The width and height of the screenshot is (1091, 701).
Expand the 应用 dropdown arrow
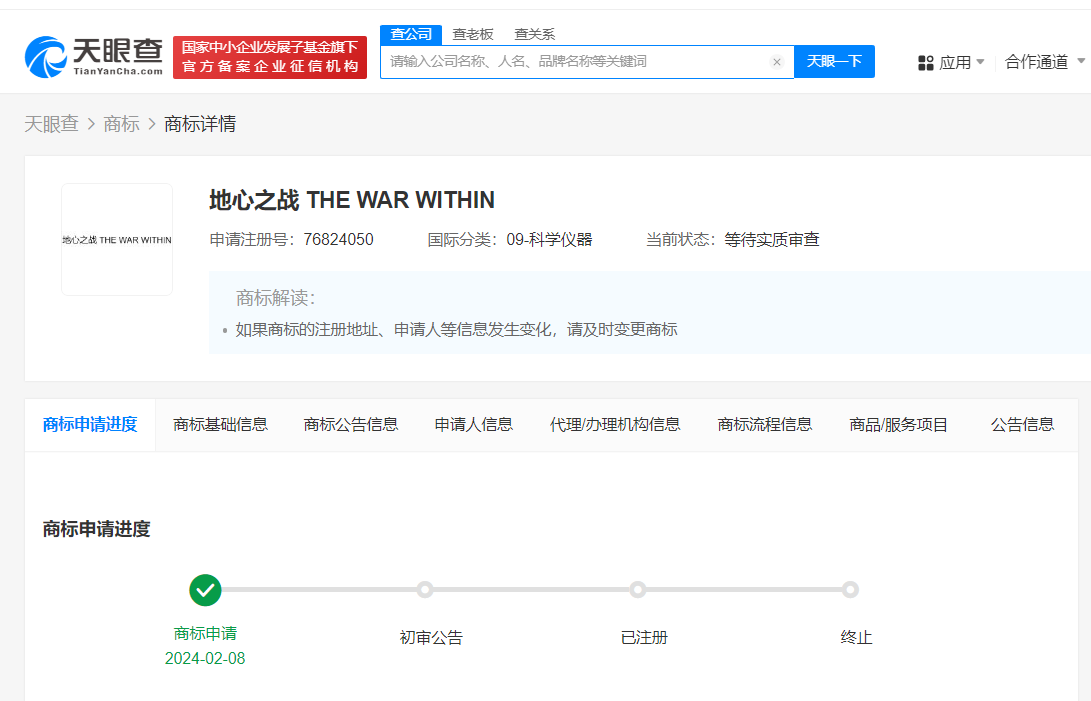coord(981,61)
